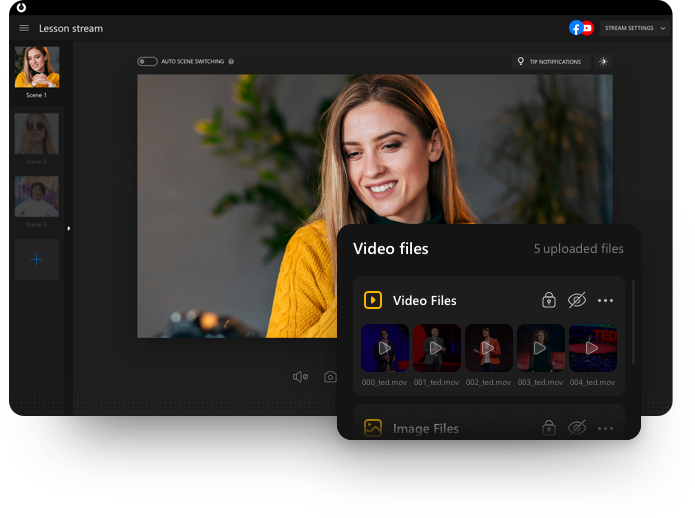Play the 003_ted.mov video thumbnail
The width and height of the screenshot is (695, 518).
(540, 348)
